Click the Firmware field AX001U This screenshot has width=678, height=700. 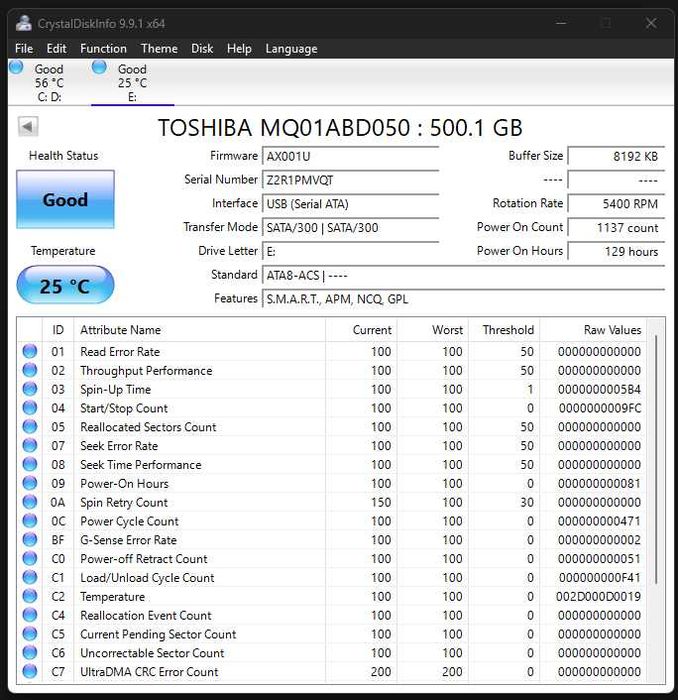[350, 157]
